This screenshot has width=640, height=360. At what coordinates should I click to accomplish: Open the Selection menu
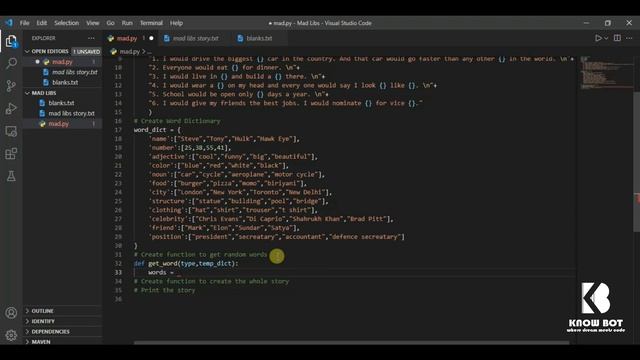67,23
